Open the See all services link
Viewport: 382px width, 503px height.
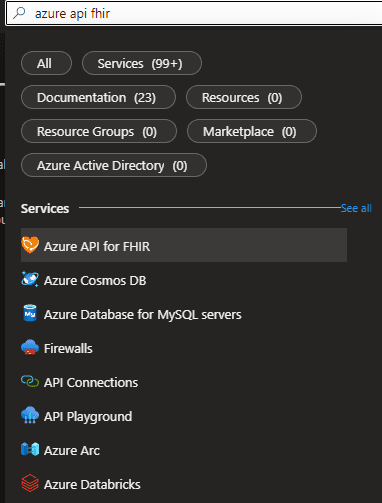(x=356, y=208)
